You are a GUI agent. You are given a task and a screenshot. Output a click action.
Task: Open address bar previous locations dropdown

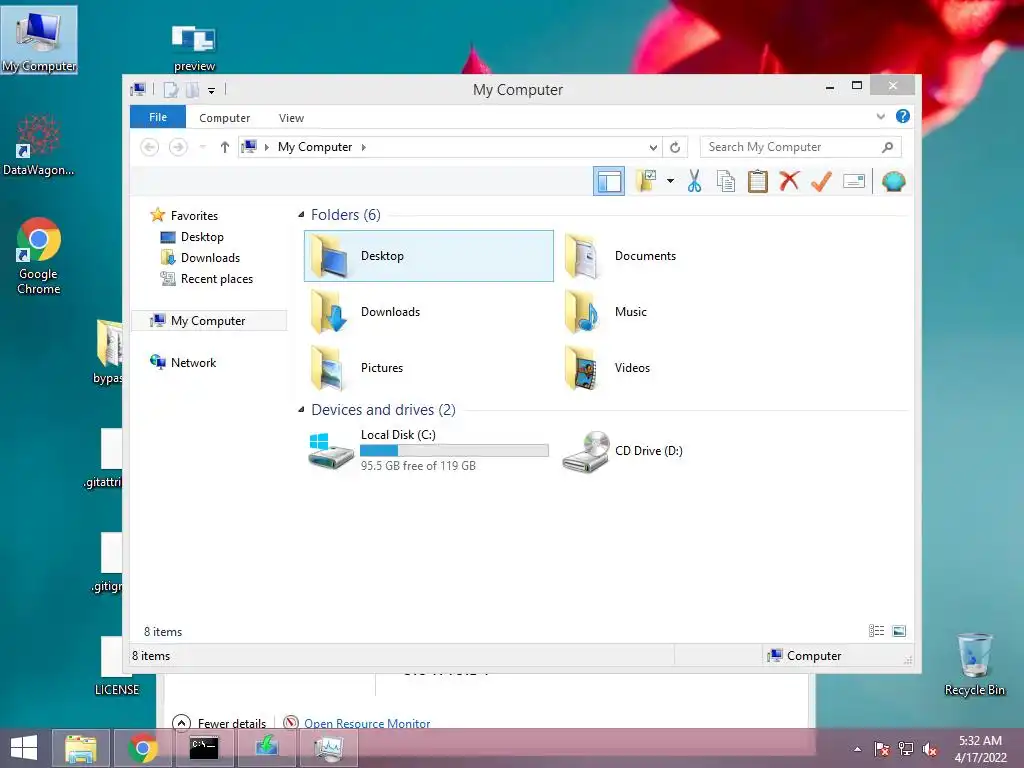tap(653, 148)
